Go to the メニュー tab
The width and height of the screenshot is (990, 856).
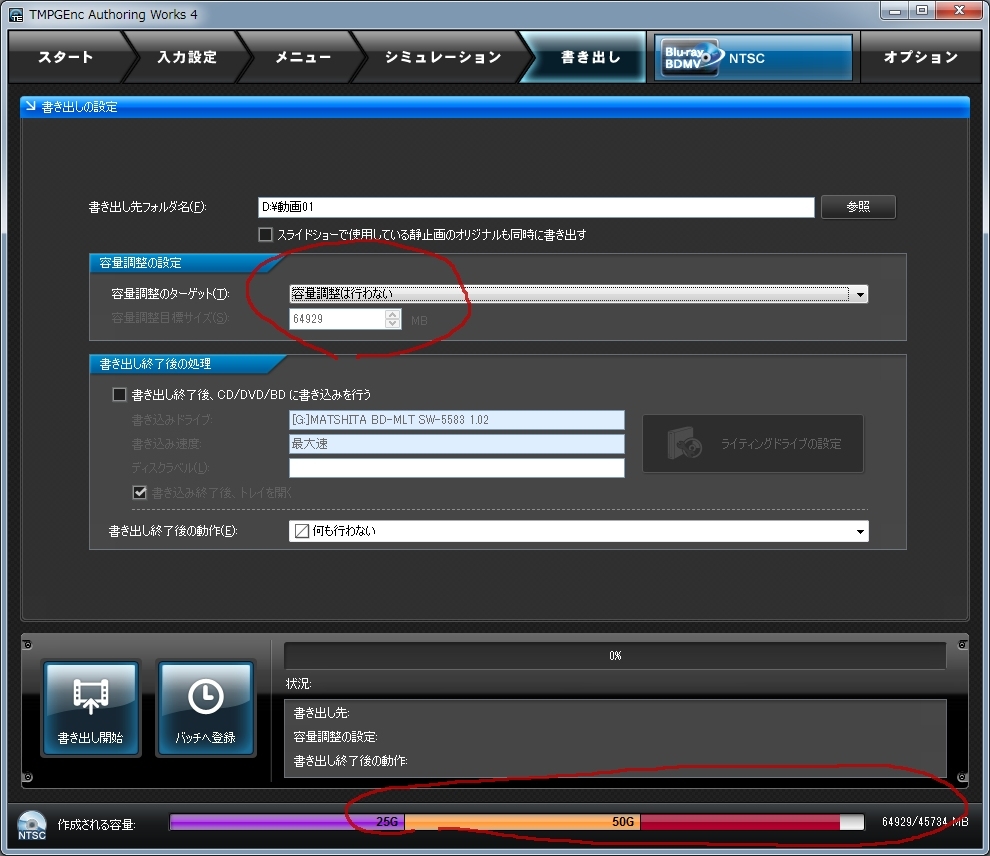coord(303,57)
